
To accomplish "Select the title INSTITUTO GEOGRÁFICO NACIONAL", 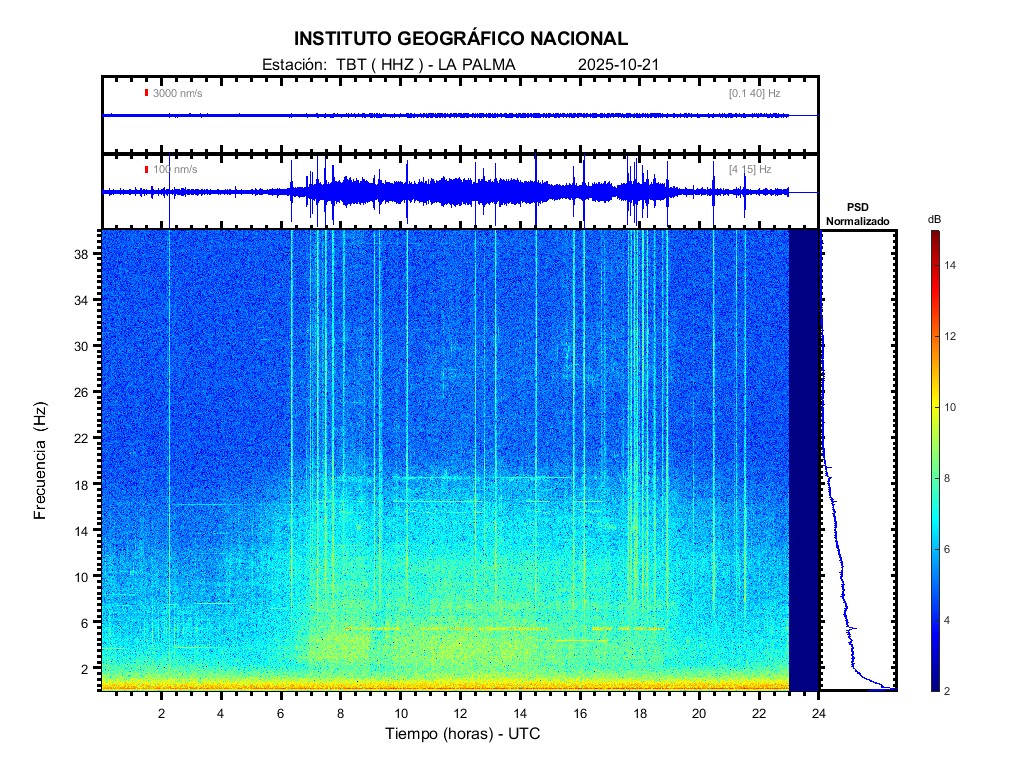I will click(460, 39).
